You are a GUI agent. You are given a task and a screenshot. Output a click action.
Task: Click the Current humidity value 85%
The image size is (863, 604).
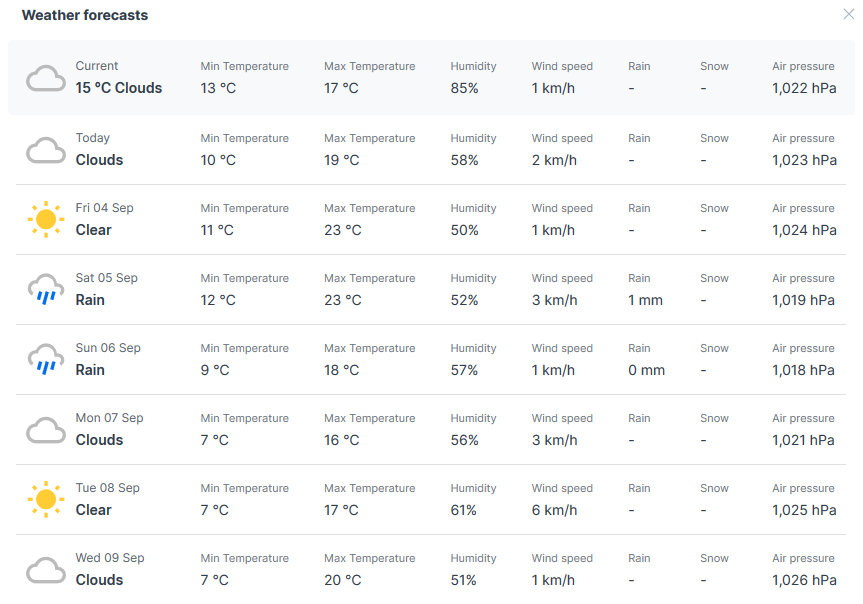tap(464, 88)
